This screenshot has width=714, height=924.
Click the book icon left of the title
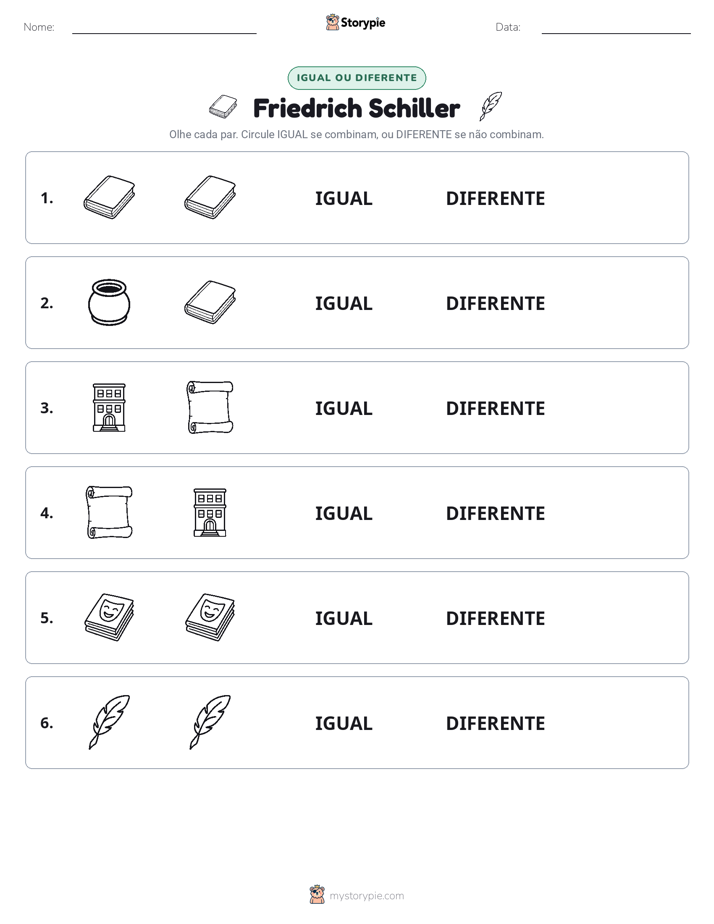223,107
